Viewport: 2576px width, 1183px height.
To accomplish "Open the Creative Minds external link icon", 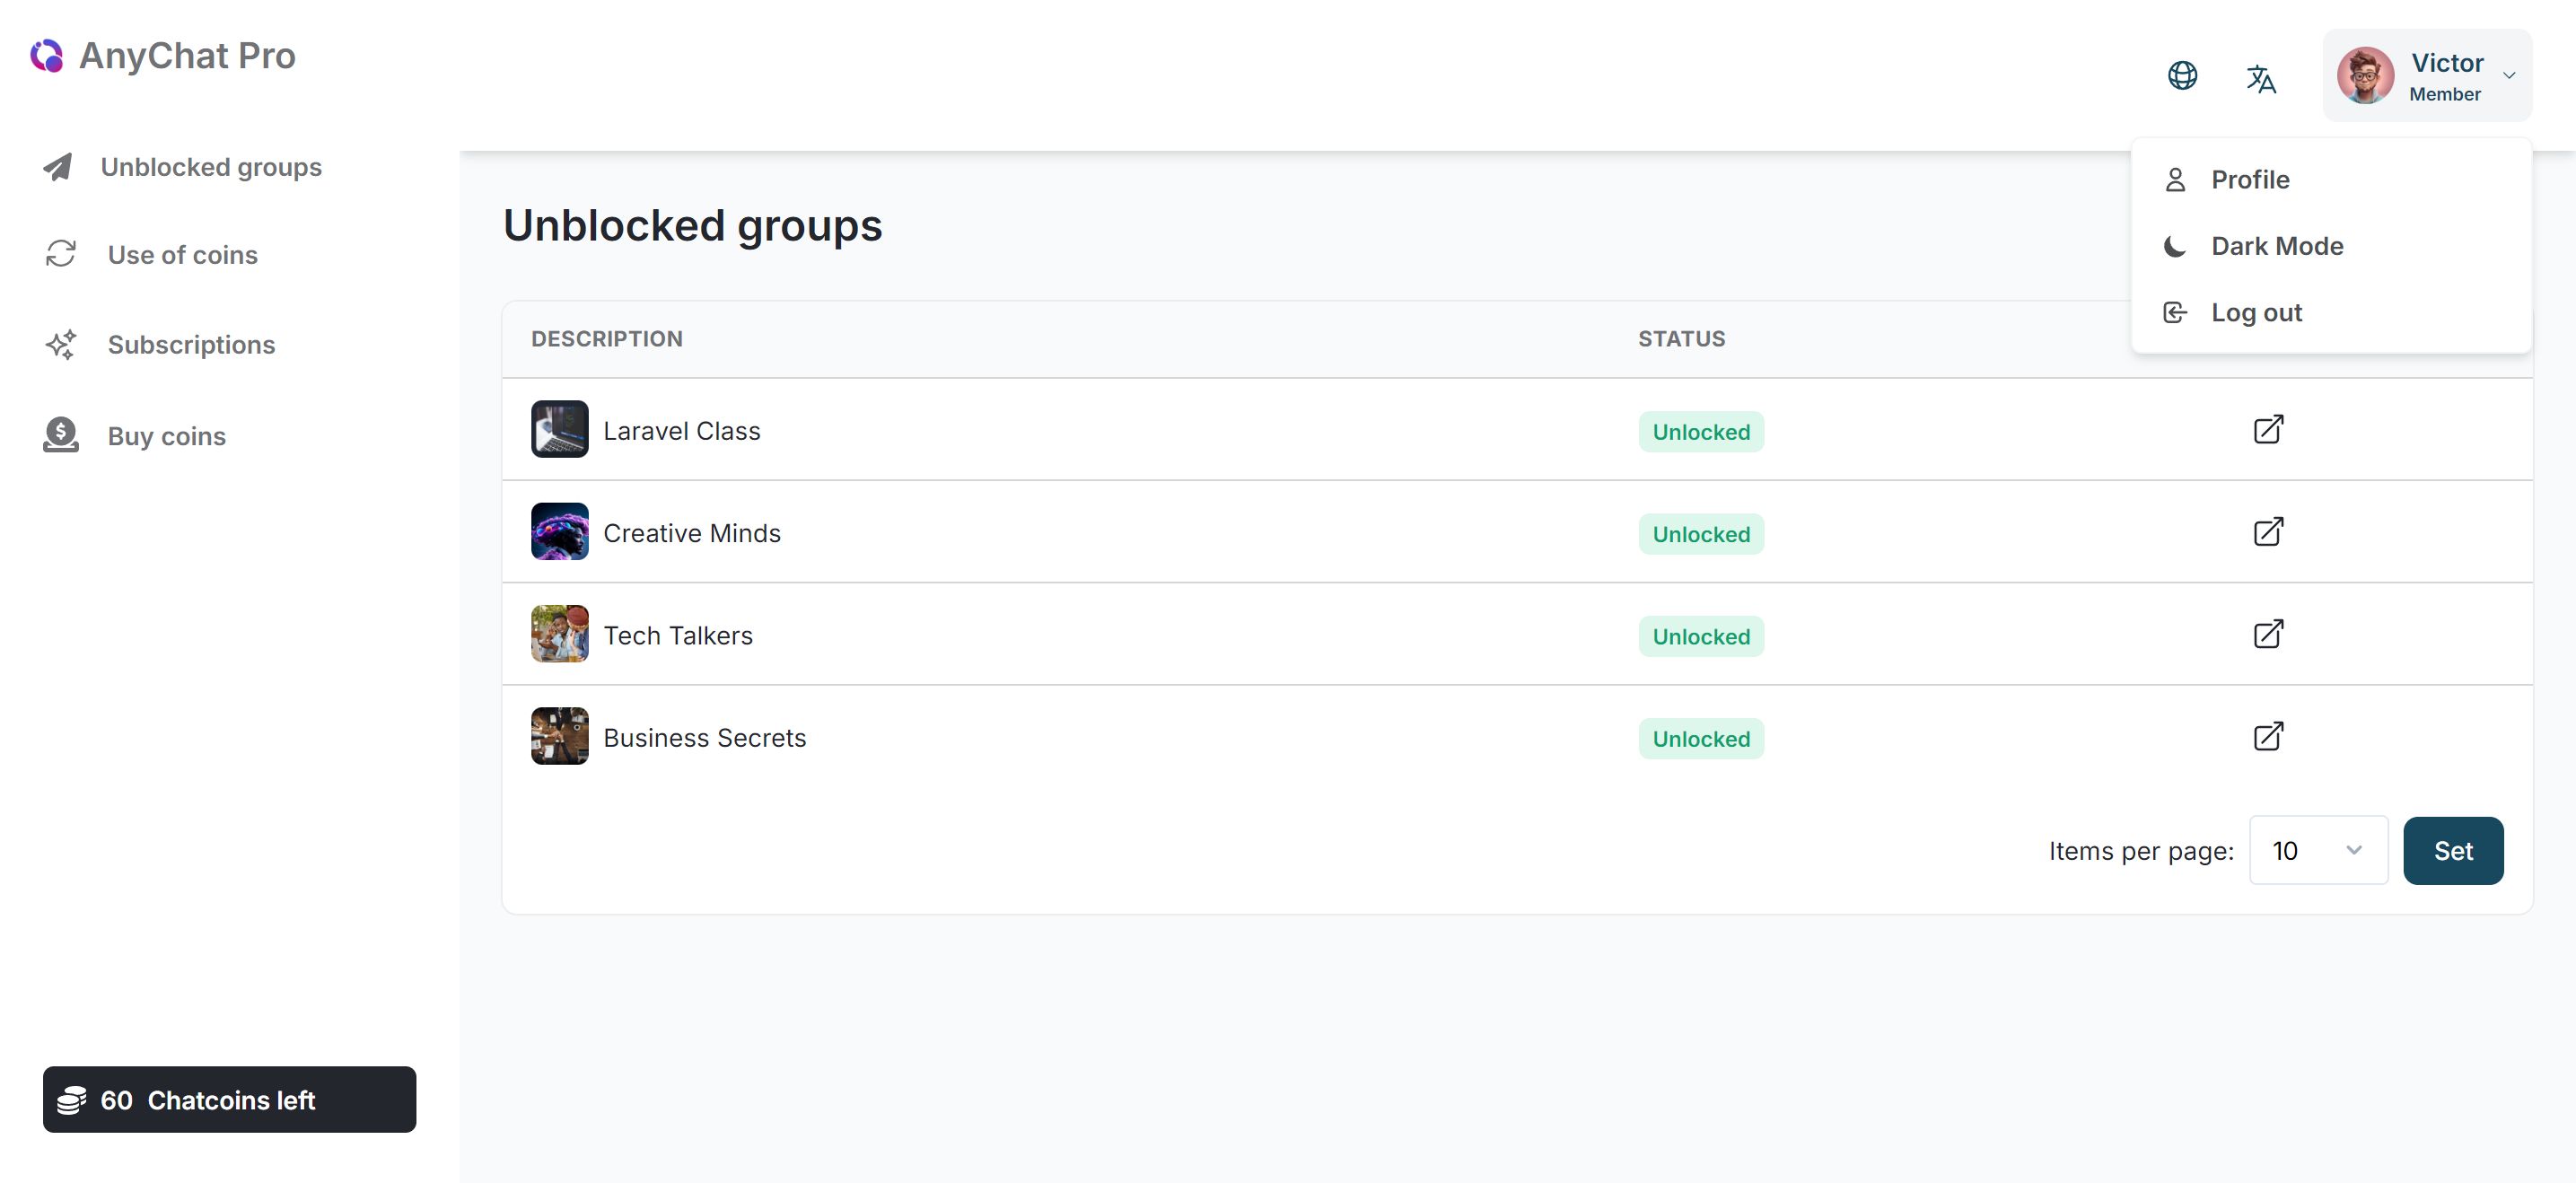I will pyautogui.click(x=2267, y=532).
